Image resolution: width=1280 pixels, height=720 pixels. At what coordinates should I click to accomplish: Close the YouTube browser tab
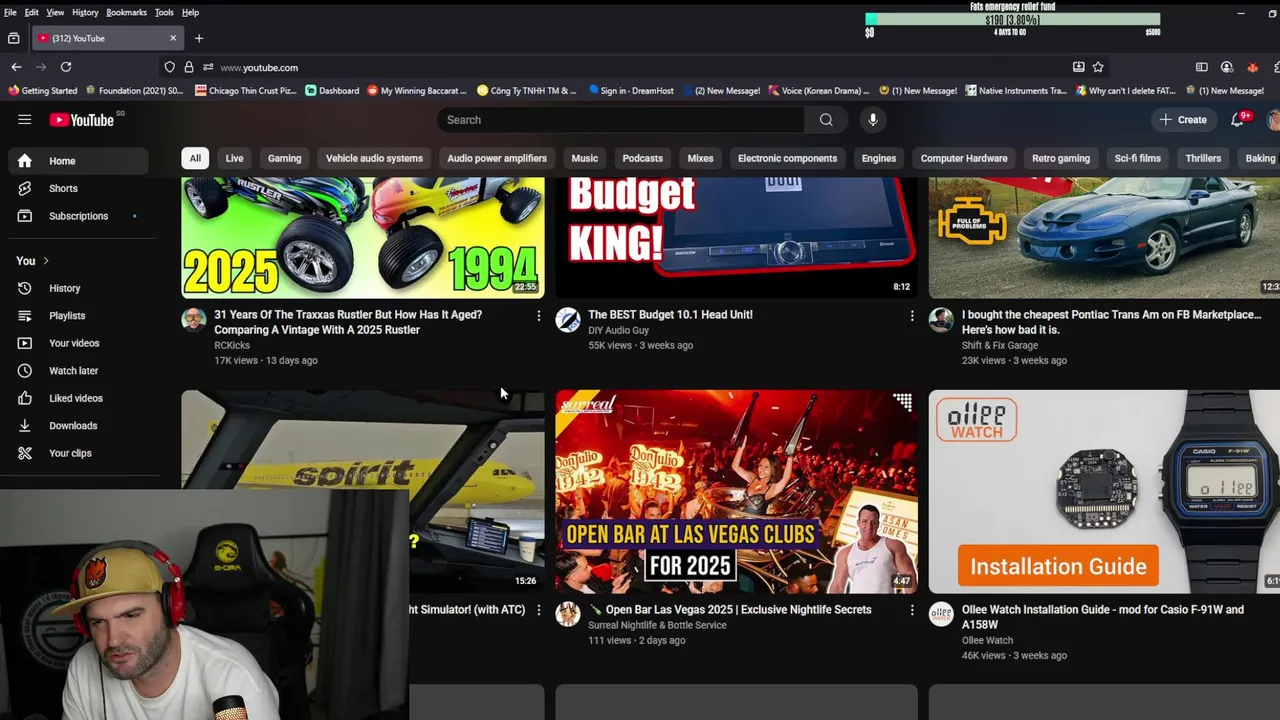[x=173, y=38]
